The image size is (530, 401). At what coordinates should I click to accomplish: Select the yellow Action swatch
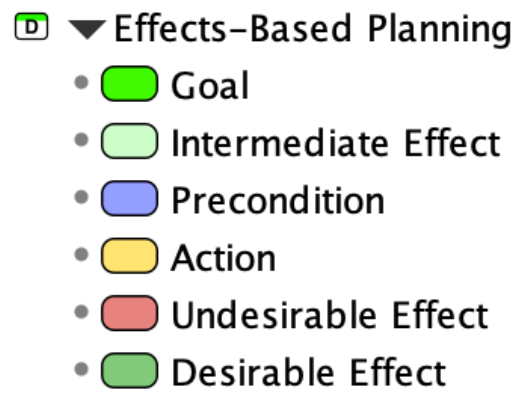[x=129, y=256]
